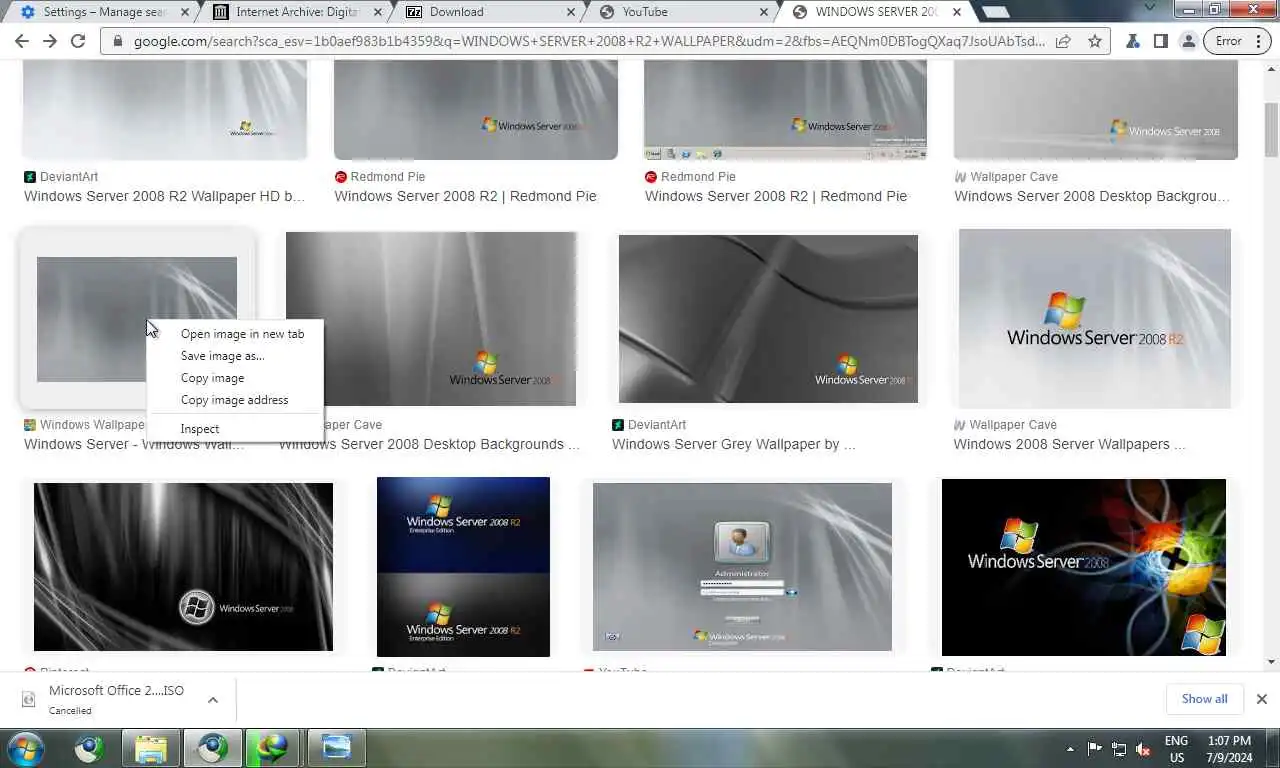Open a new browser tab
Viewport: 1280px width, 768px height.
(x=995, y=12)
